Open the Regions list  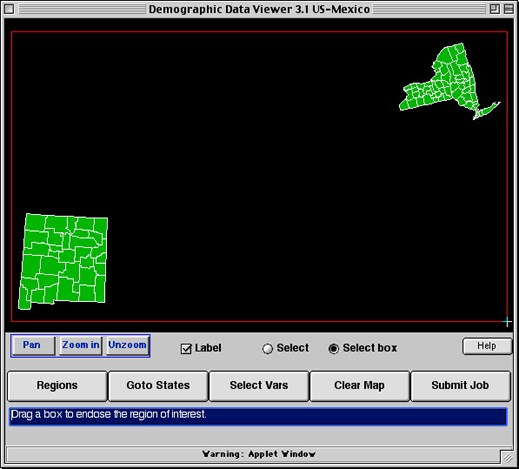pyautogui.click(x=57, y=386)
